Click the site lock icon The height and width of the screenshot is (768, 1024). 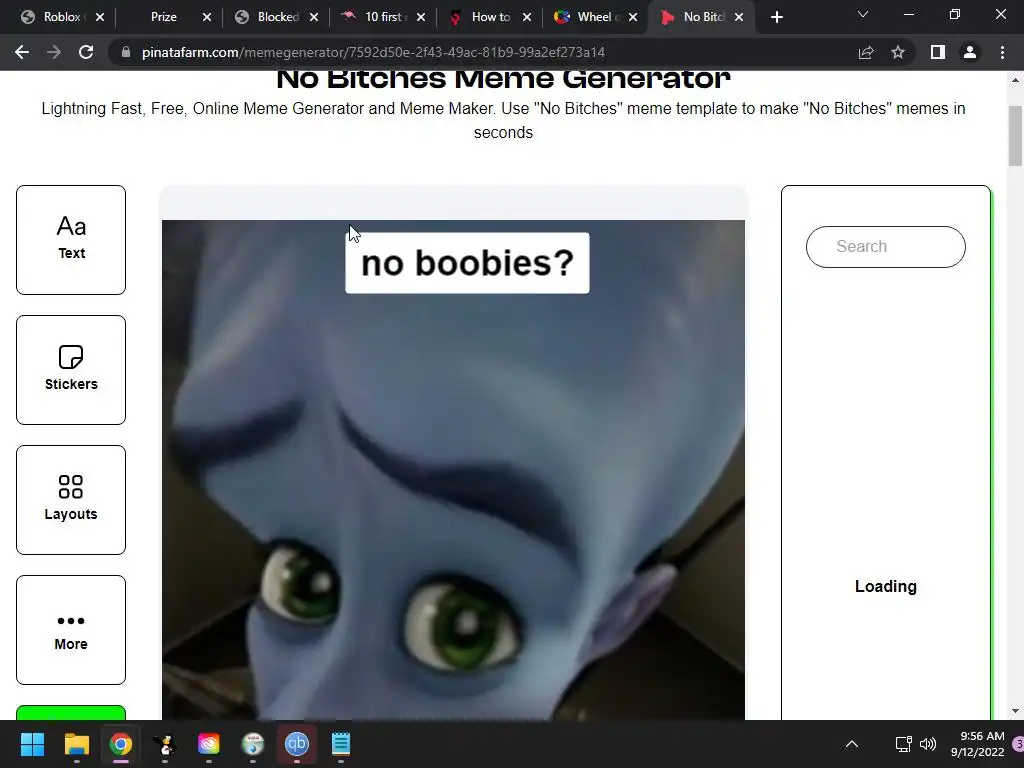[x=126, y=52]
